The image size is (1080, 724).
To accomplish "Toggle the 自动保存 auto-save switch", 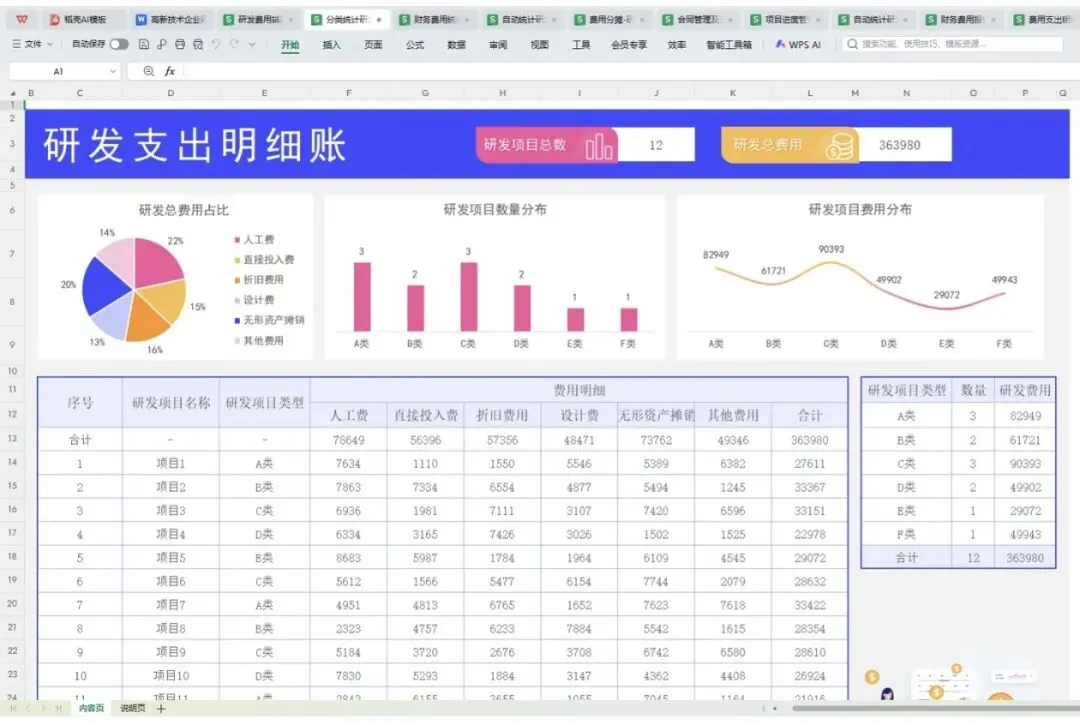I will click(119, 44).
